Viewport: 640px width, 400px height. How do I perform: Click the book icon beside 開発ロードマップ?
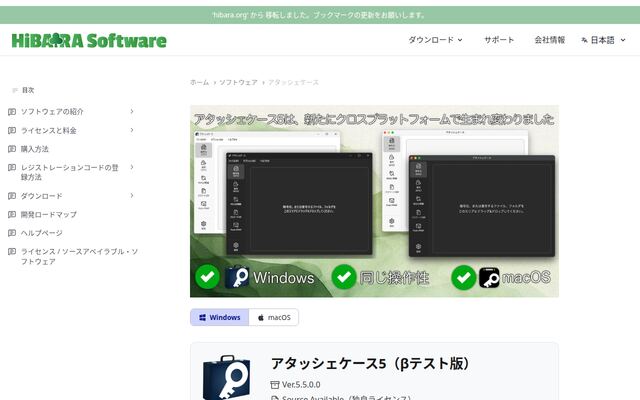click(12, 214)
